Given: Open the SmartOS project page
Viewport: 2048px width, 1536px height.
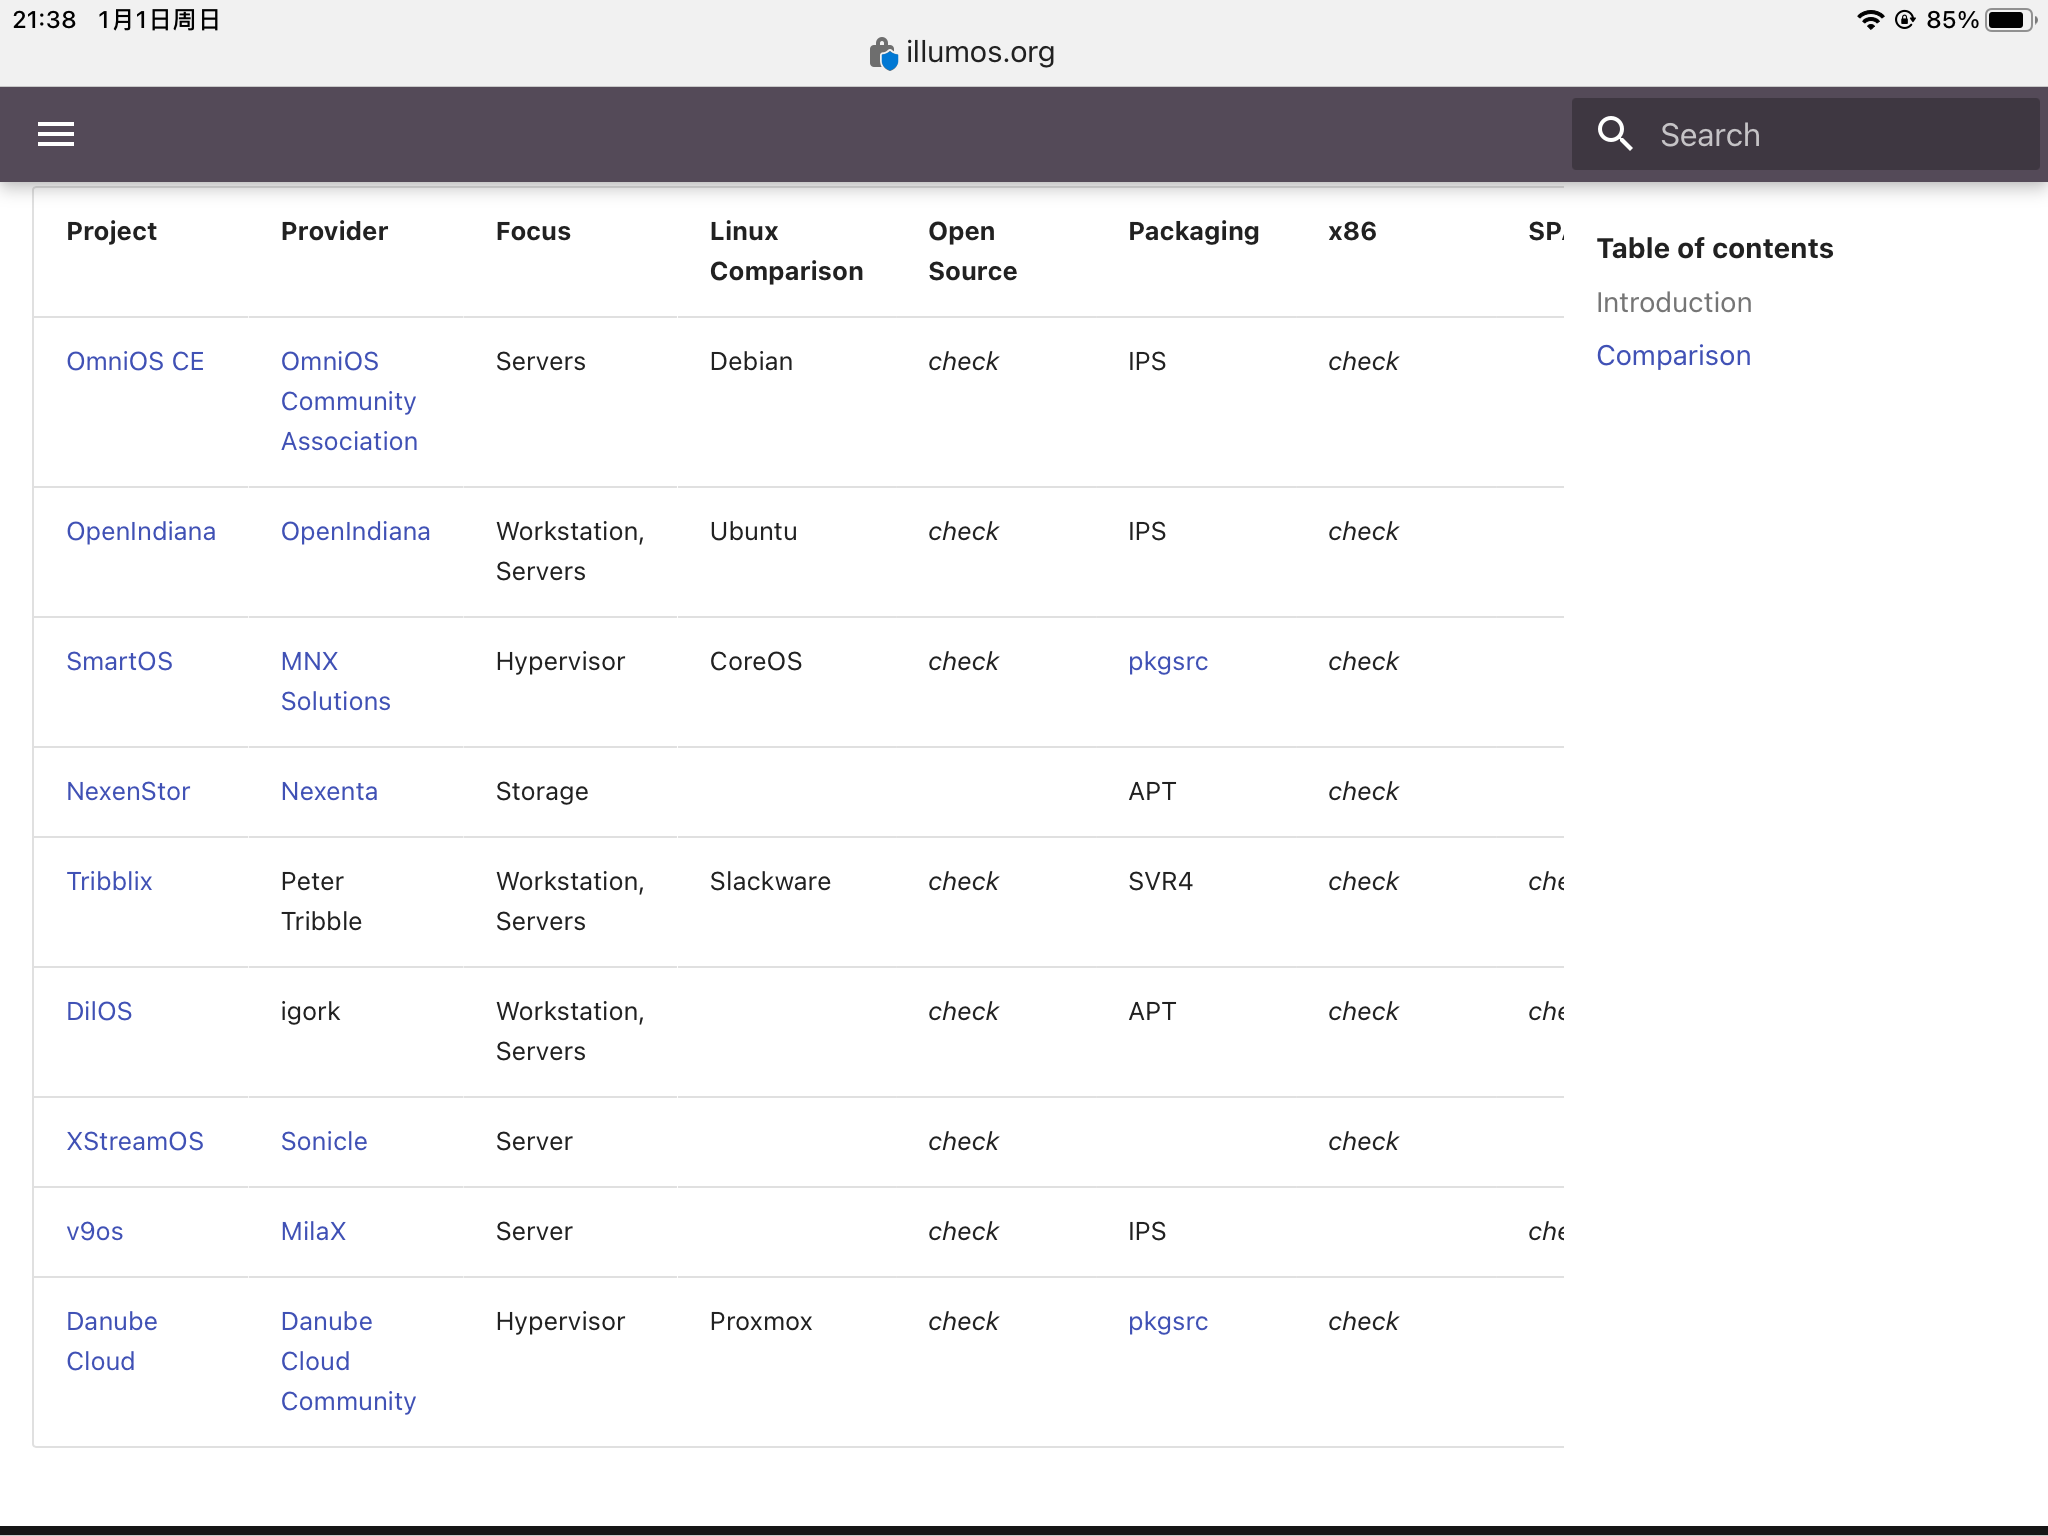Looking at the screenshot, I should point(119,661).
